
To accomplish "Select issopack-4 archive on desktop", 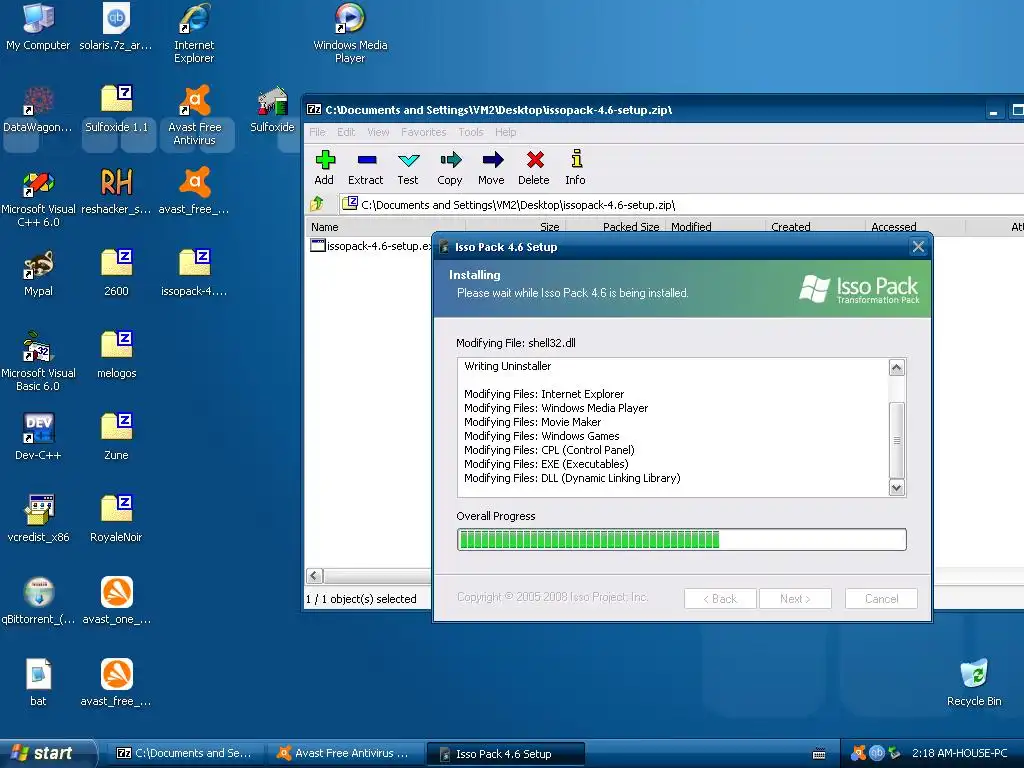I will click(194, 274).
